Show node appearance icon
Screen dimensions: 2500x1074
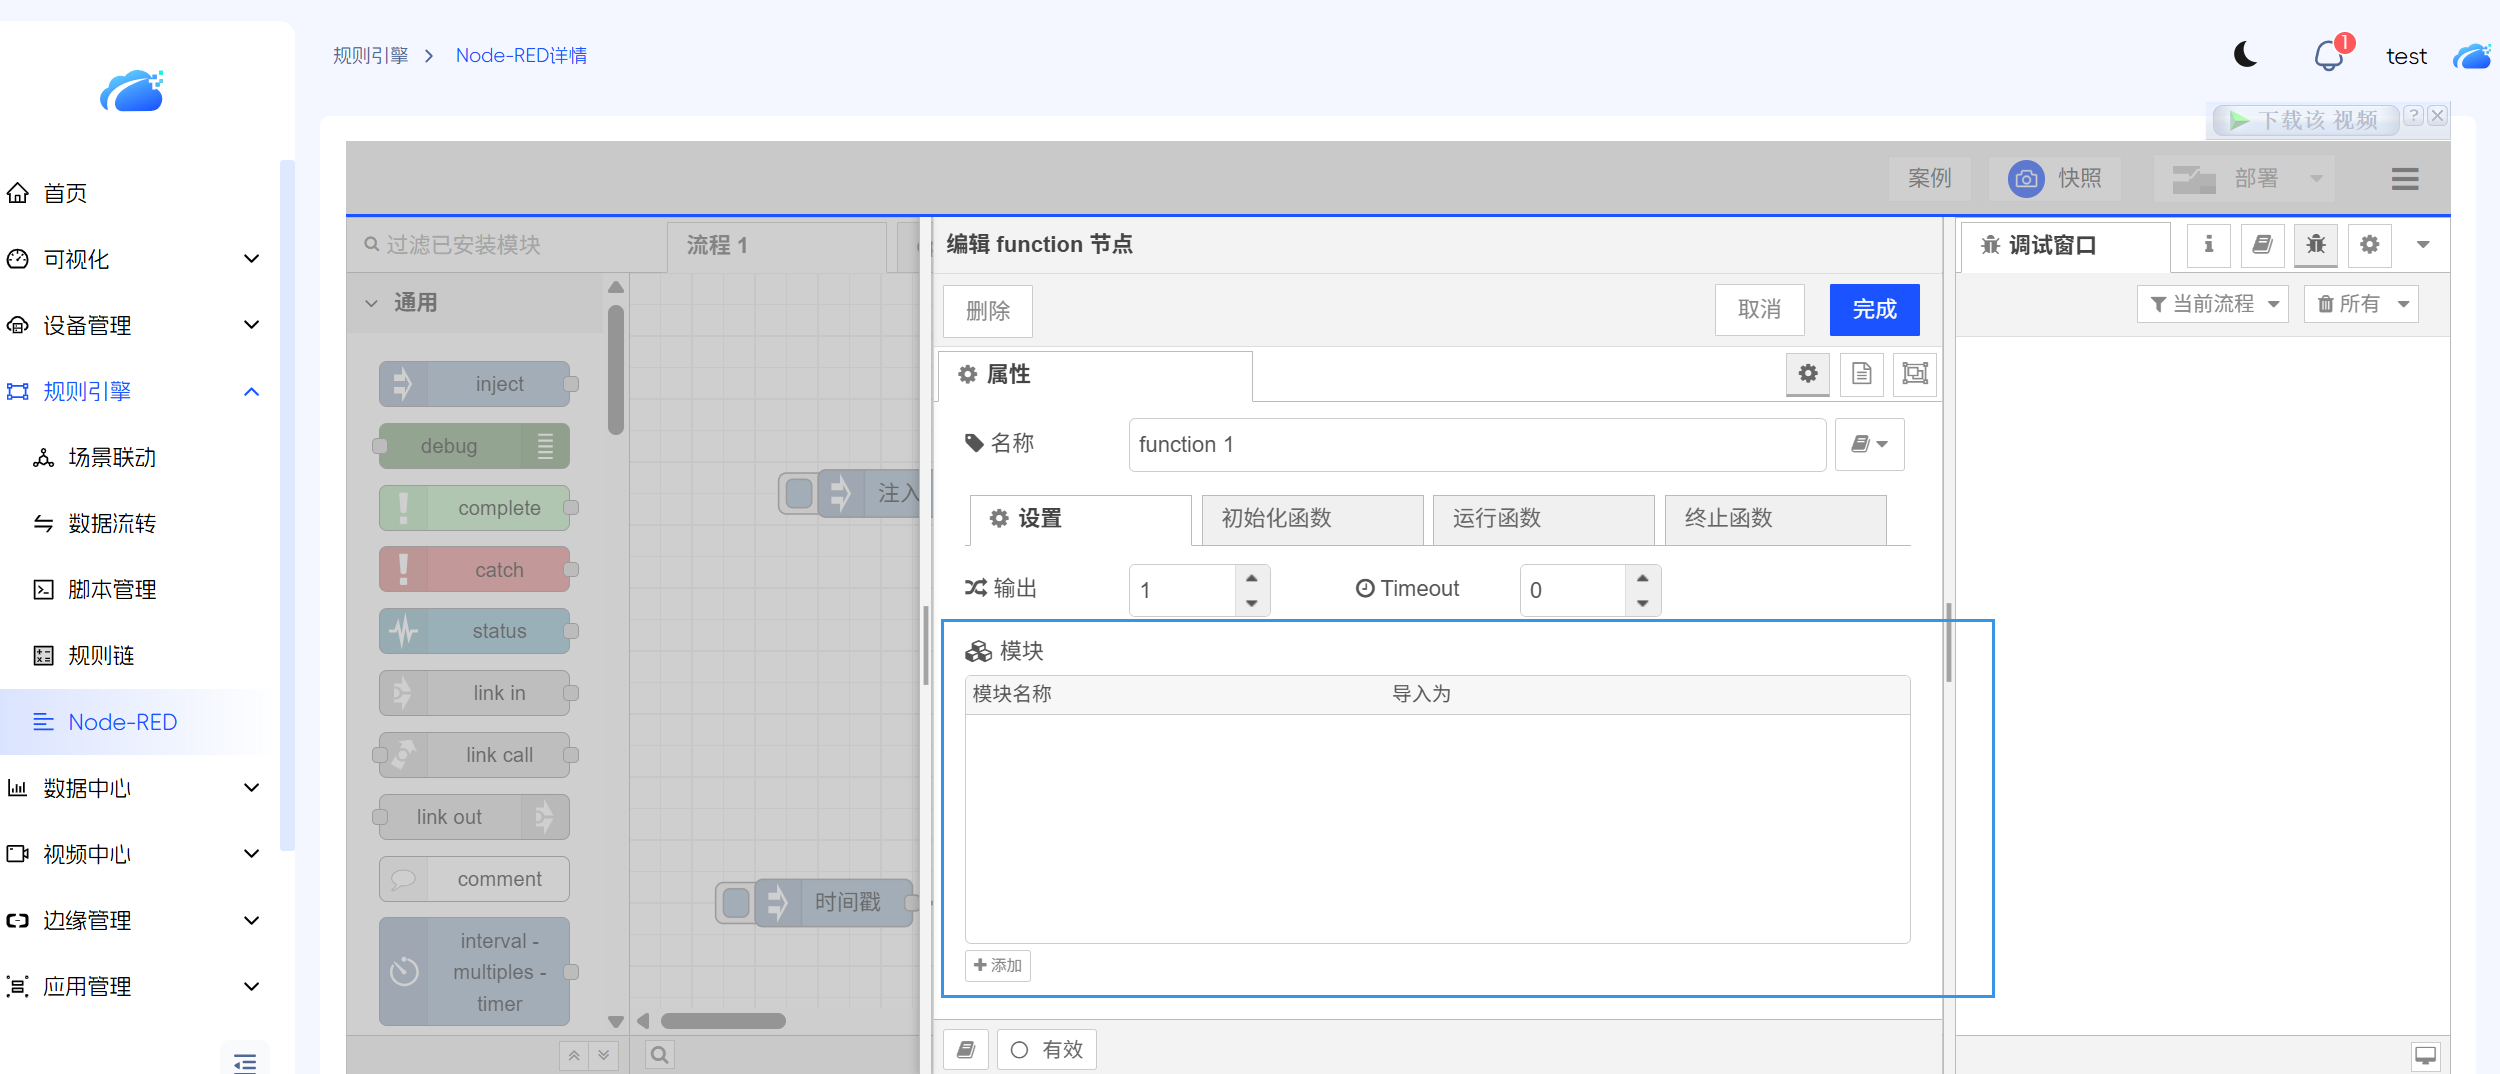tap(1915, 374)
